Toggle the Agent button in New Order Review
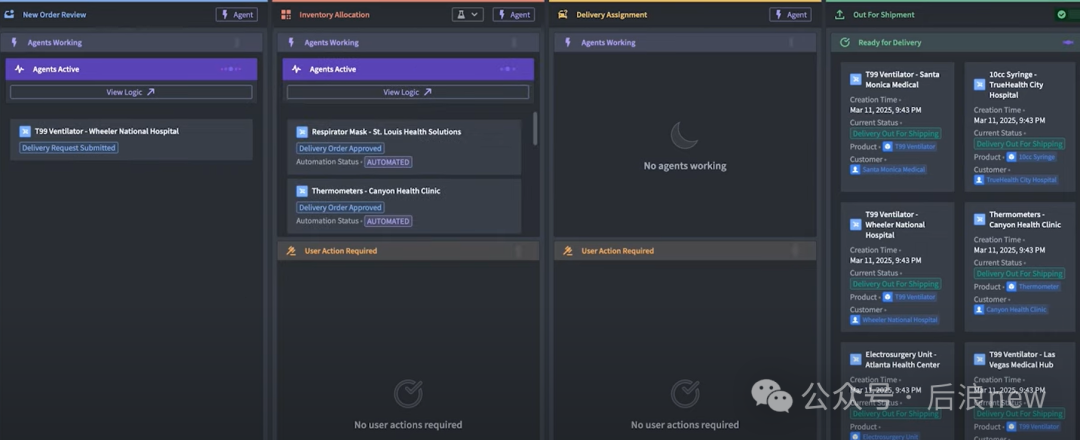Screen dimensions: 1080x440 coord(236,15)
